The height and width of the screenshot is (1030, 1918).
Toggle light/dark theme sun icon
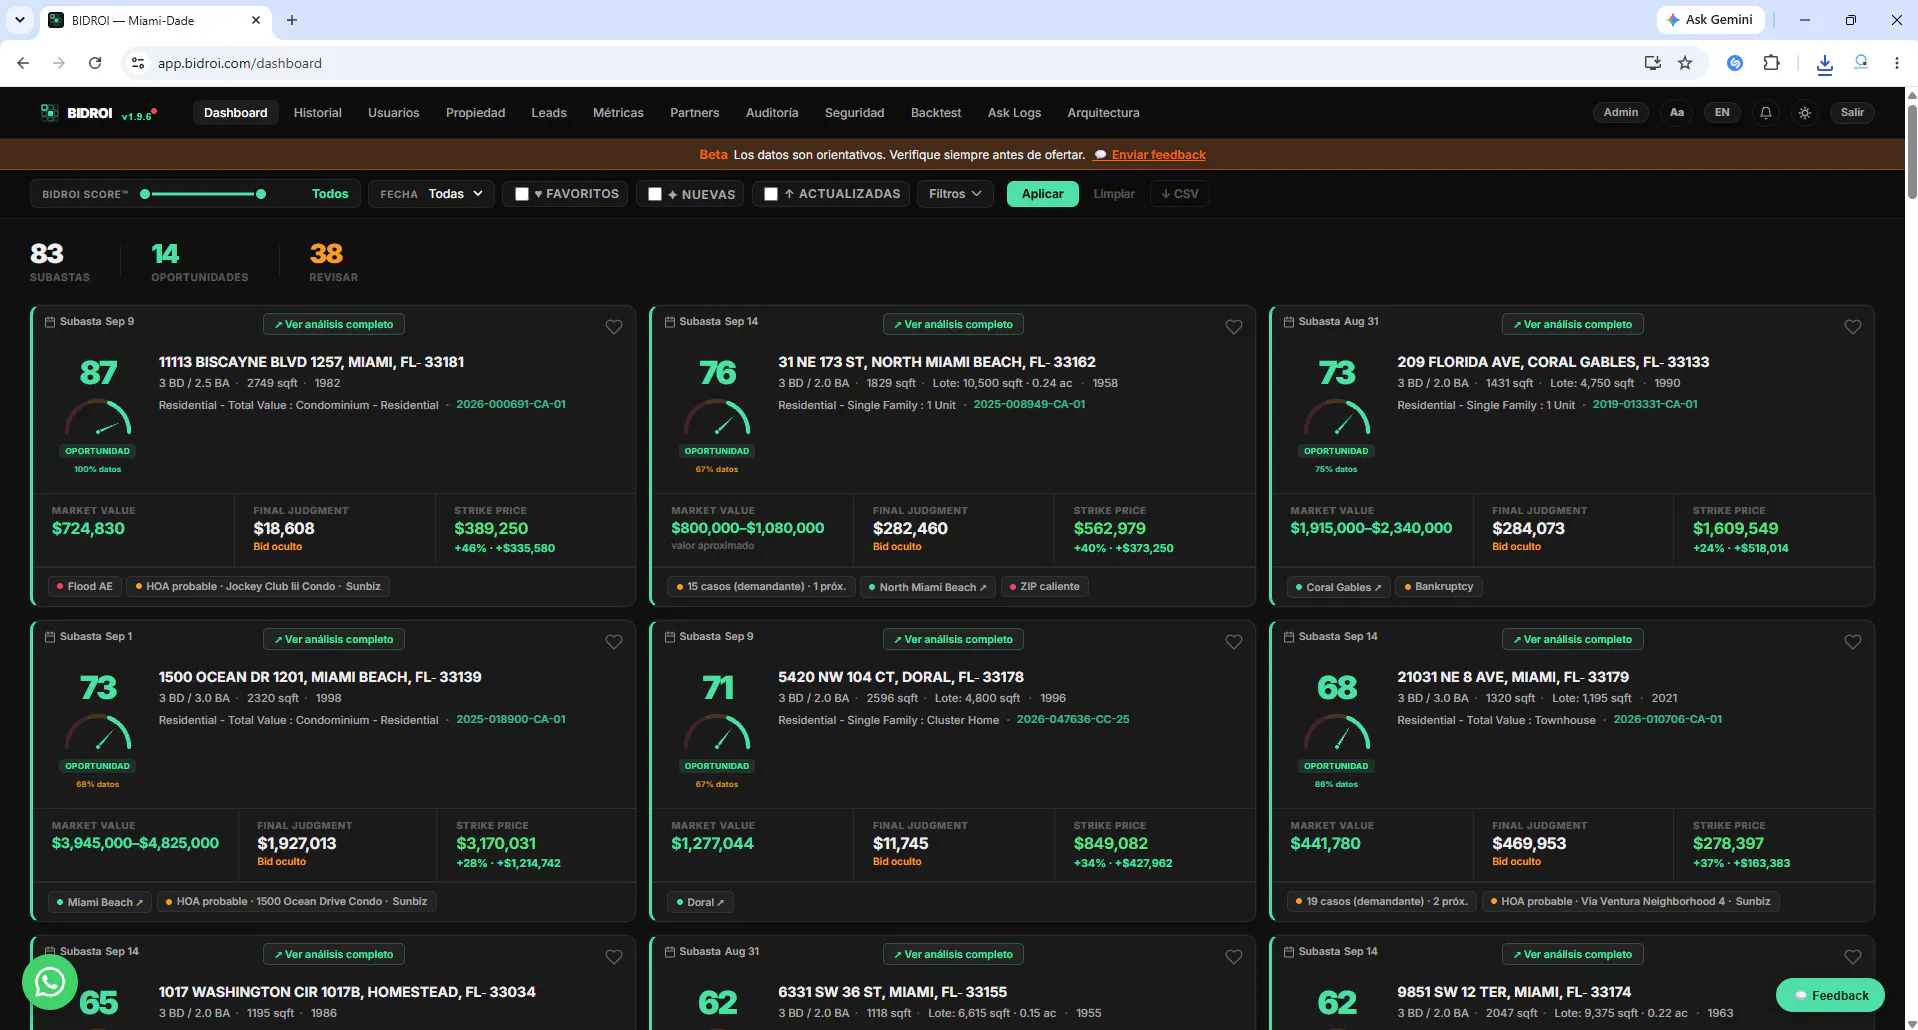1805,113
